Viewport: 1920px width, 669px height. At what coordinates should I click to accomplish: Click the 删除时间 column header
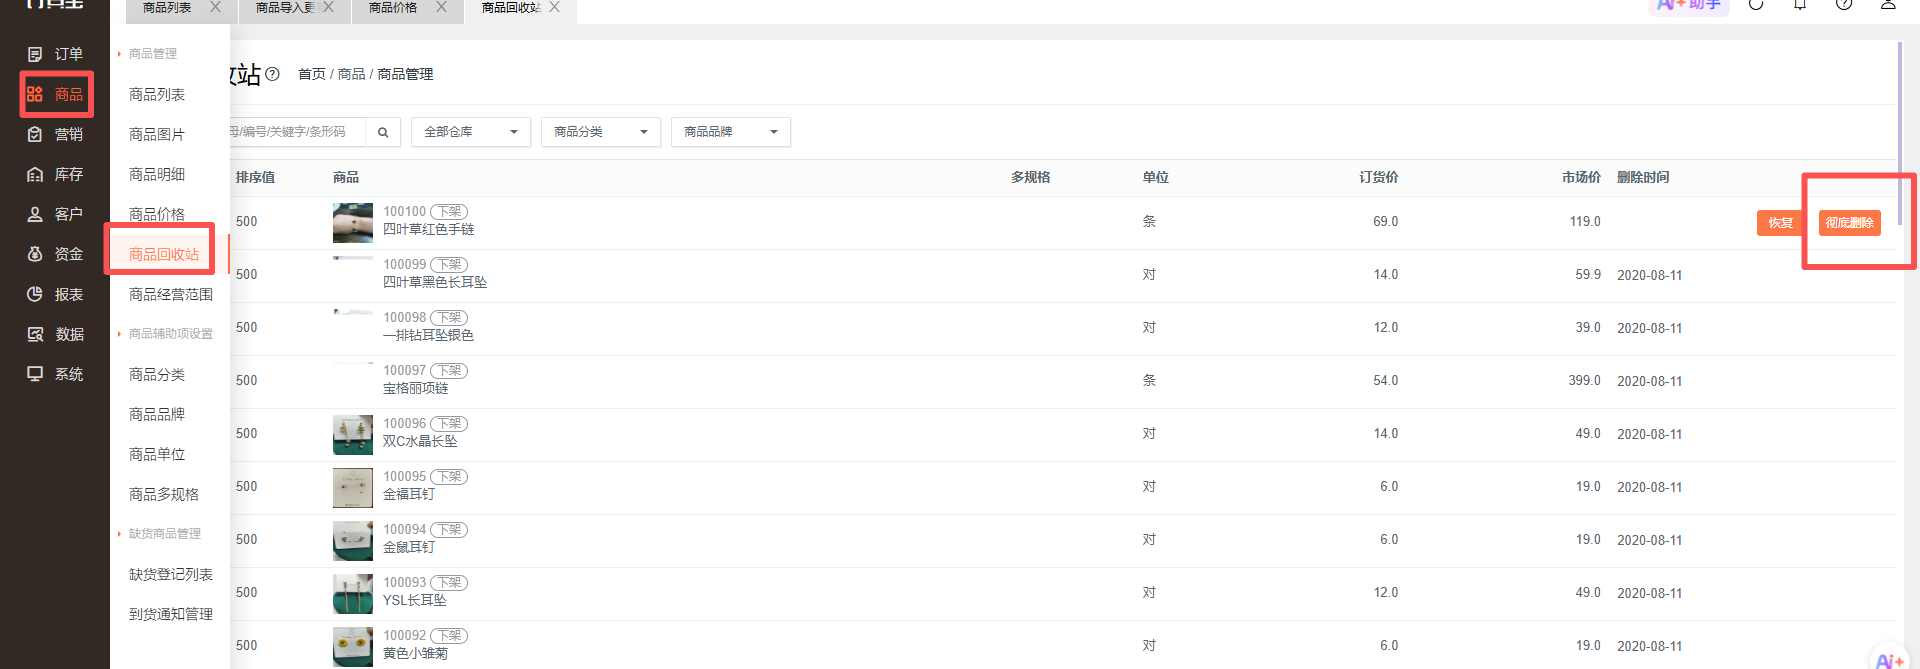[x=1643, y=177]
